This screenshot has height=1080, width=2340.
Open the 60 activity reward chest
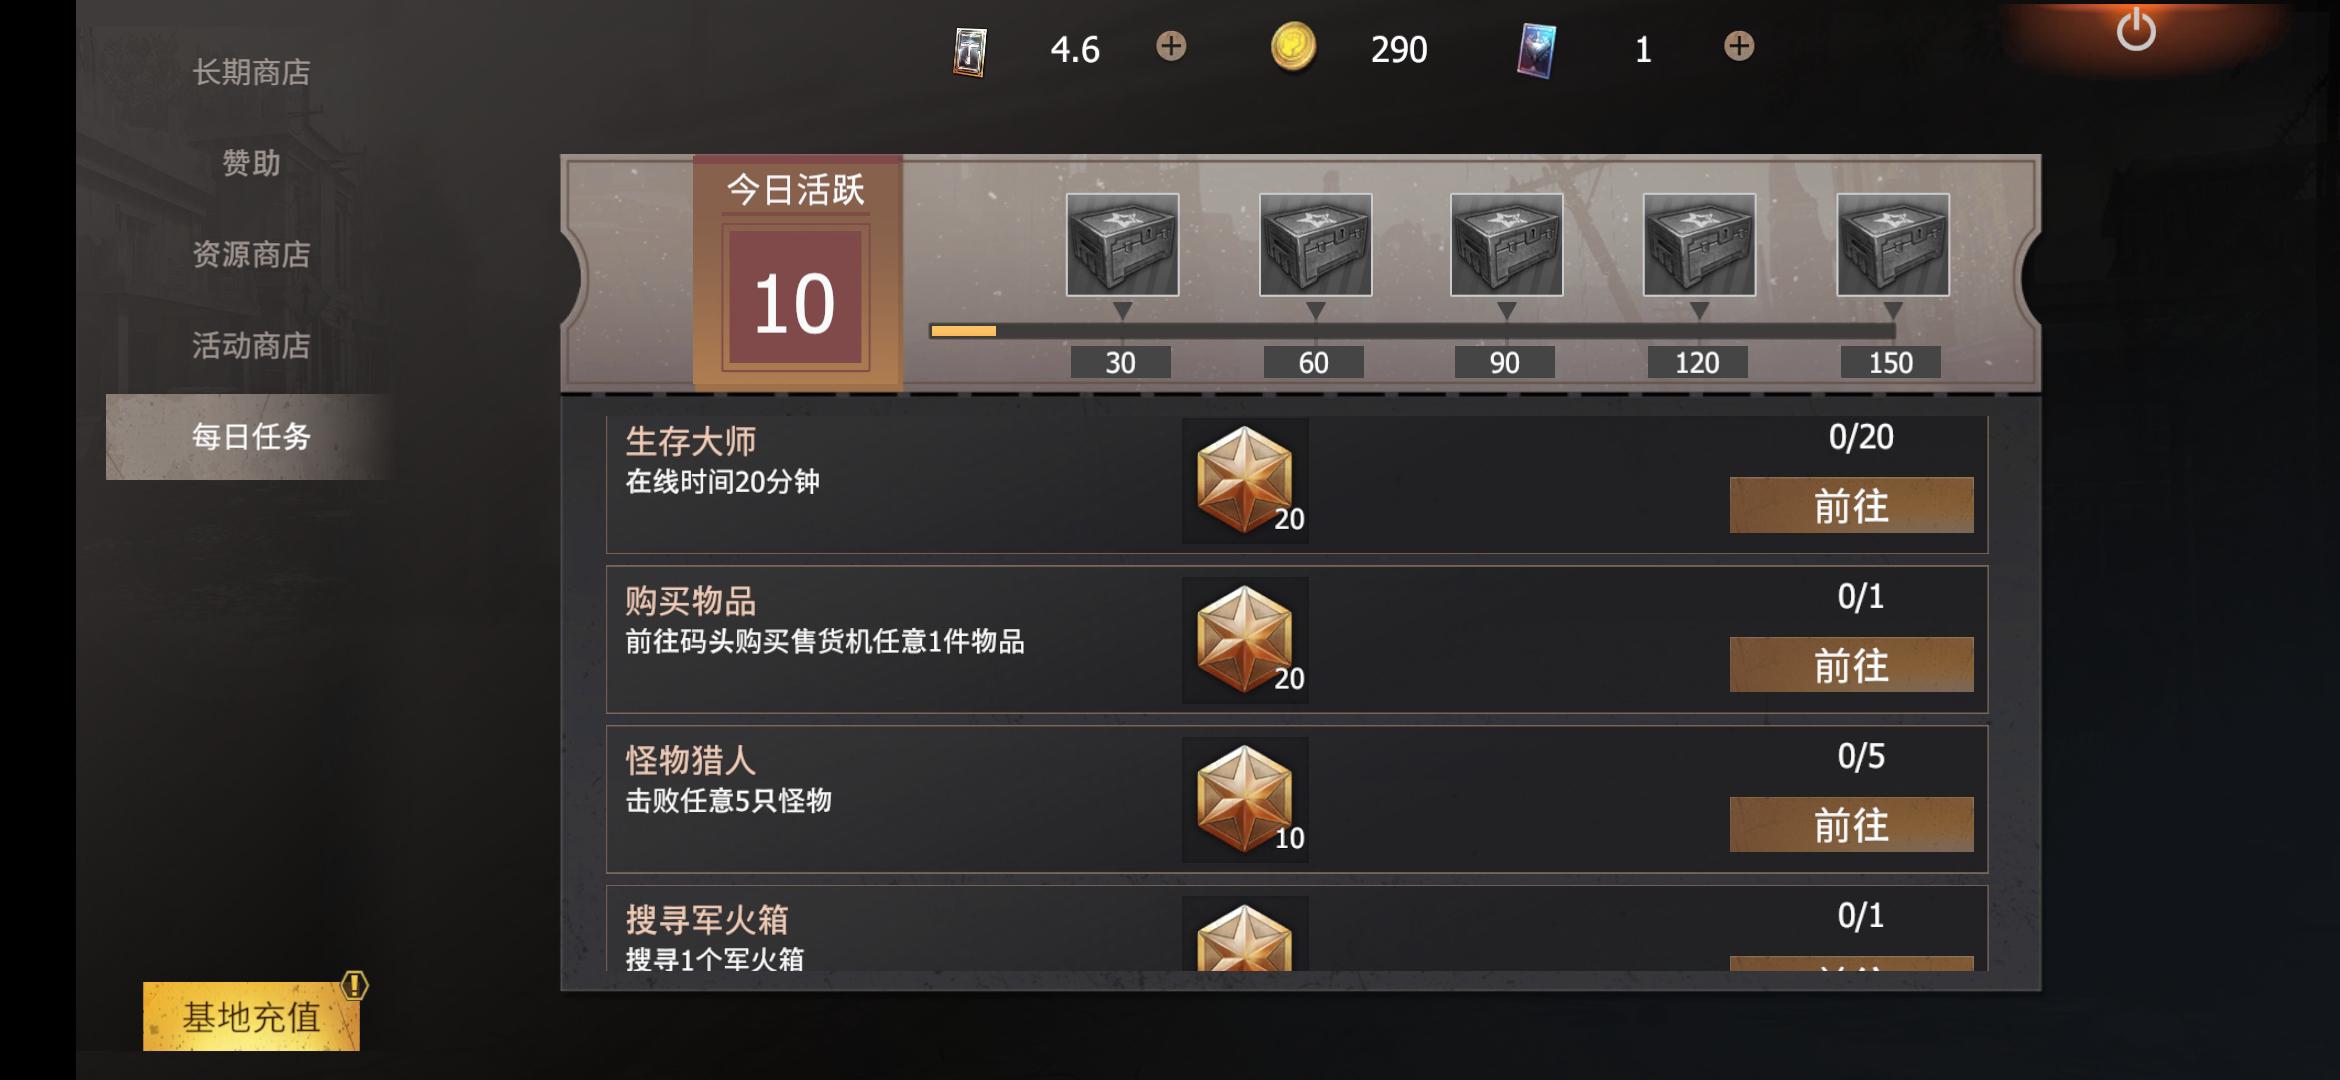click(1315, 245)
